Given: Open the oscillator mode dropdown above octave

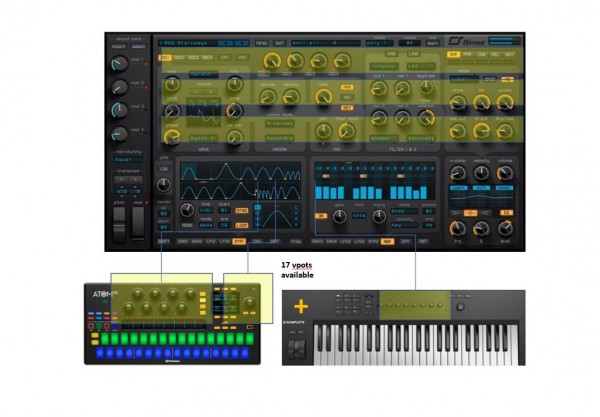Looking at the screenshot, I should point(204,75).
